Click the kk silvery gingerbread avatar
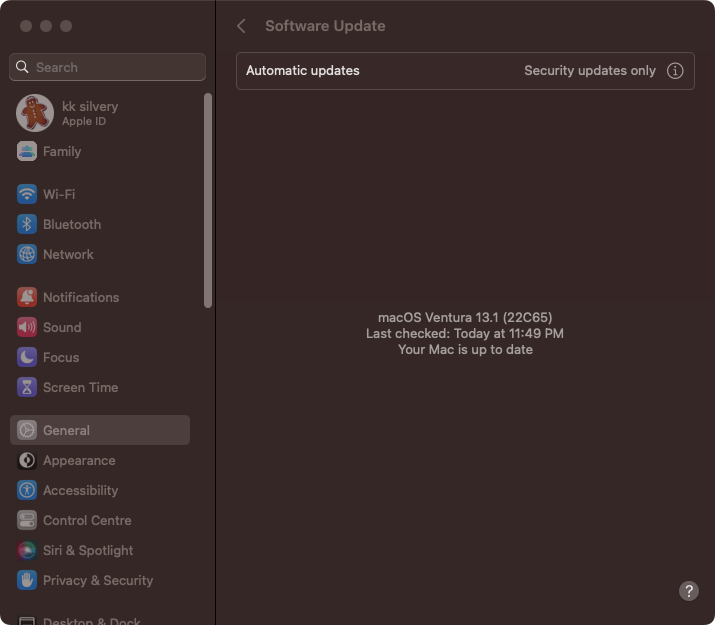The height and width of the screenshot is (625, 715). pos(35,113)
